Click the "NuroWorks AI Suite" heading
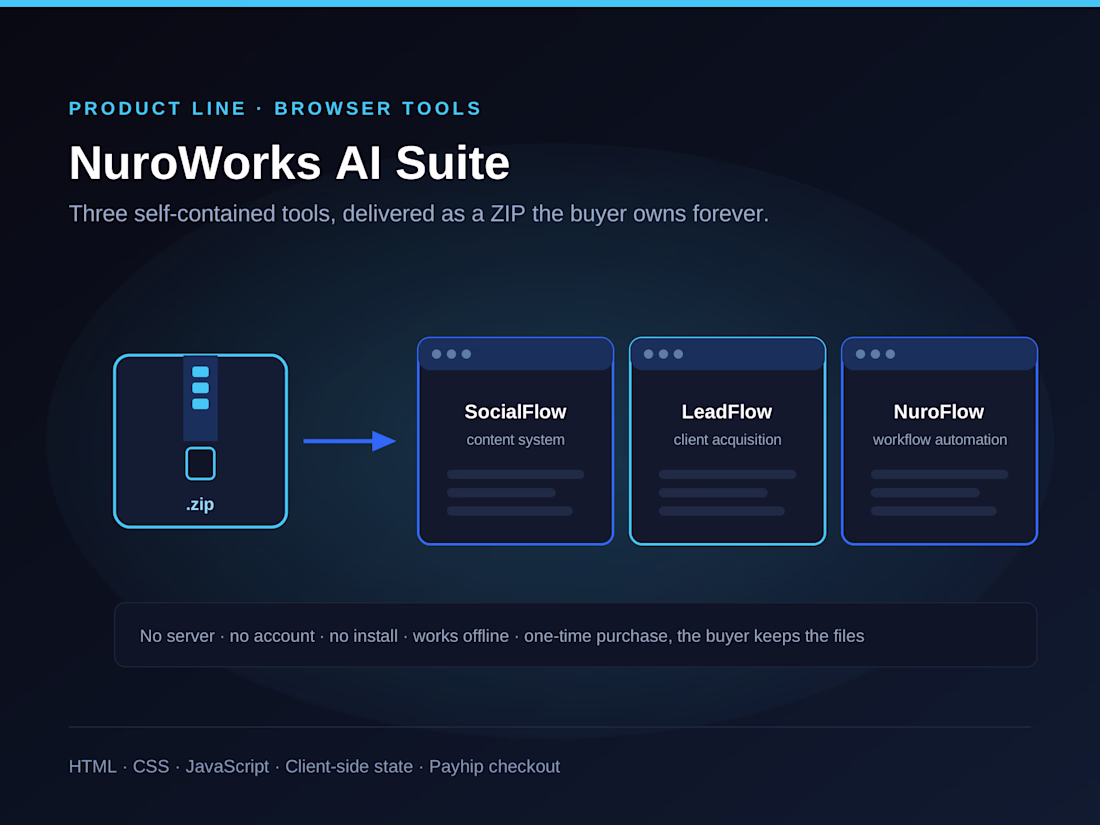This screenshot has width=1100, height=825. (x=289, y=163)
